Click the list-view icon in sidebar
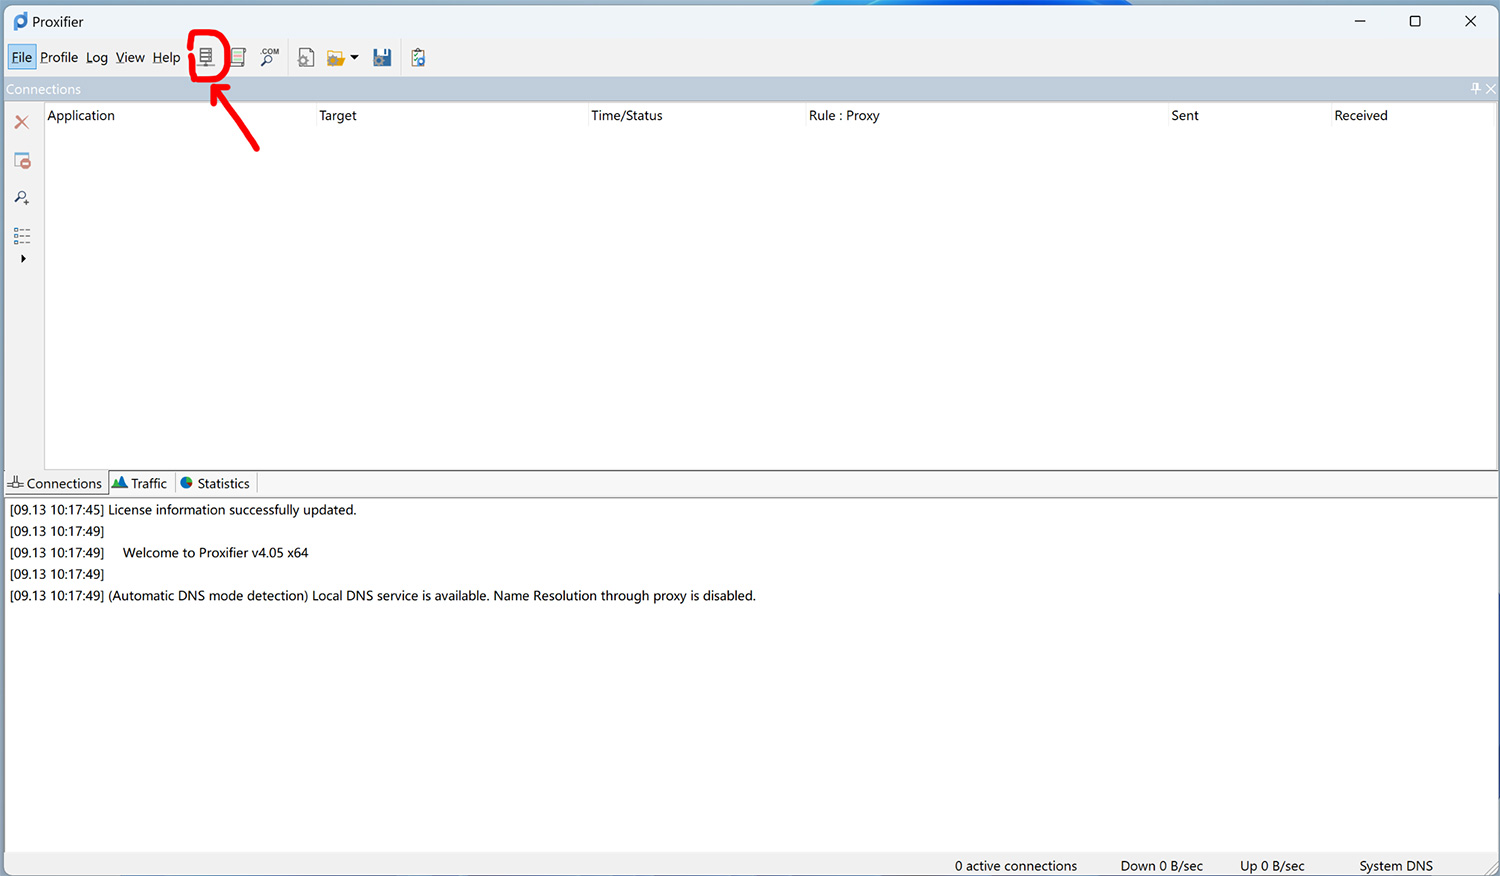Viewport: 1500px width, 876px height. pyautogui.click(x=22, y=236)
